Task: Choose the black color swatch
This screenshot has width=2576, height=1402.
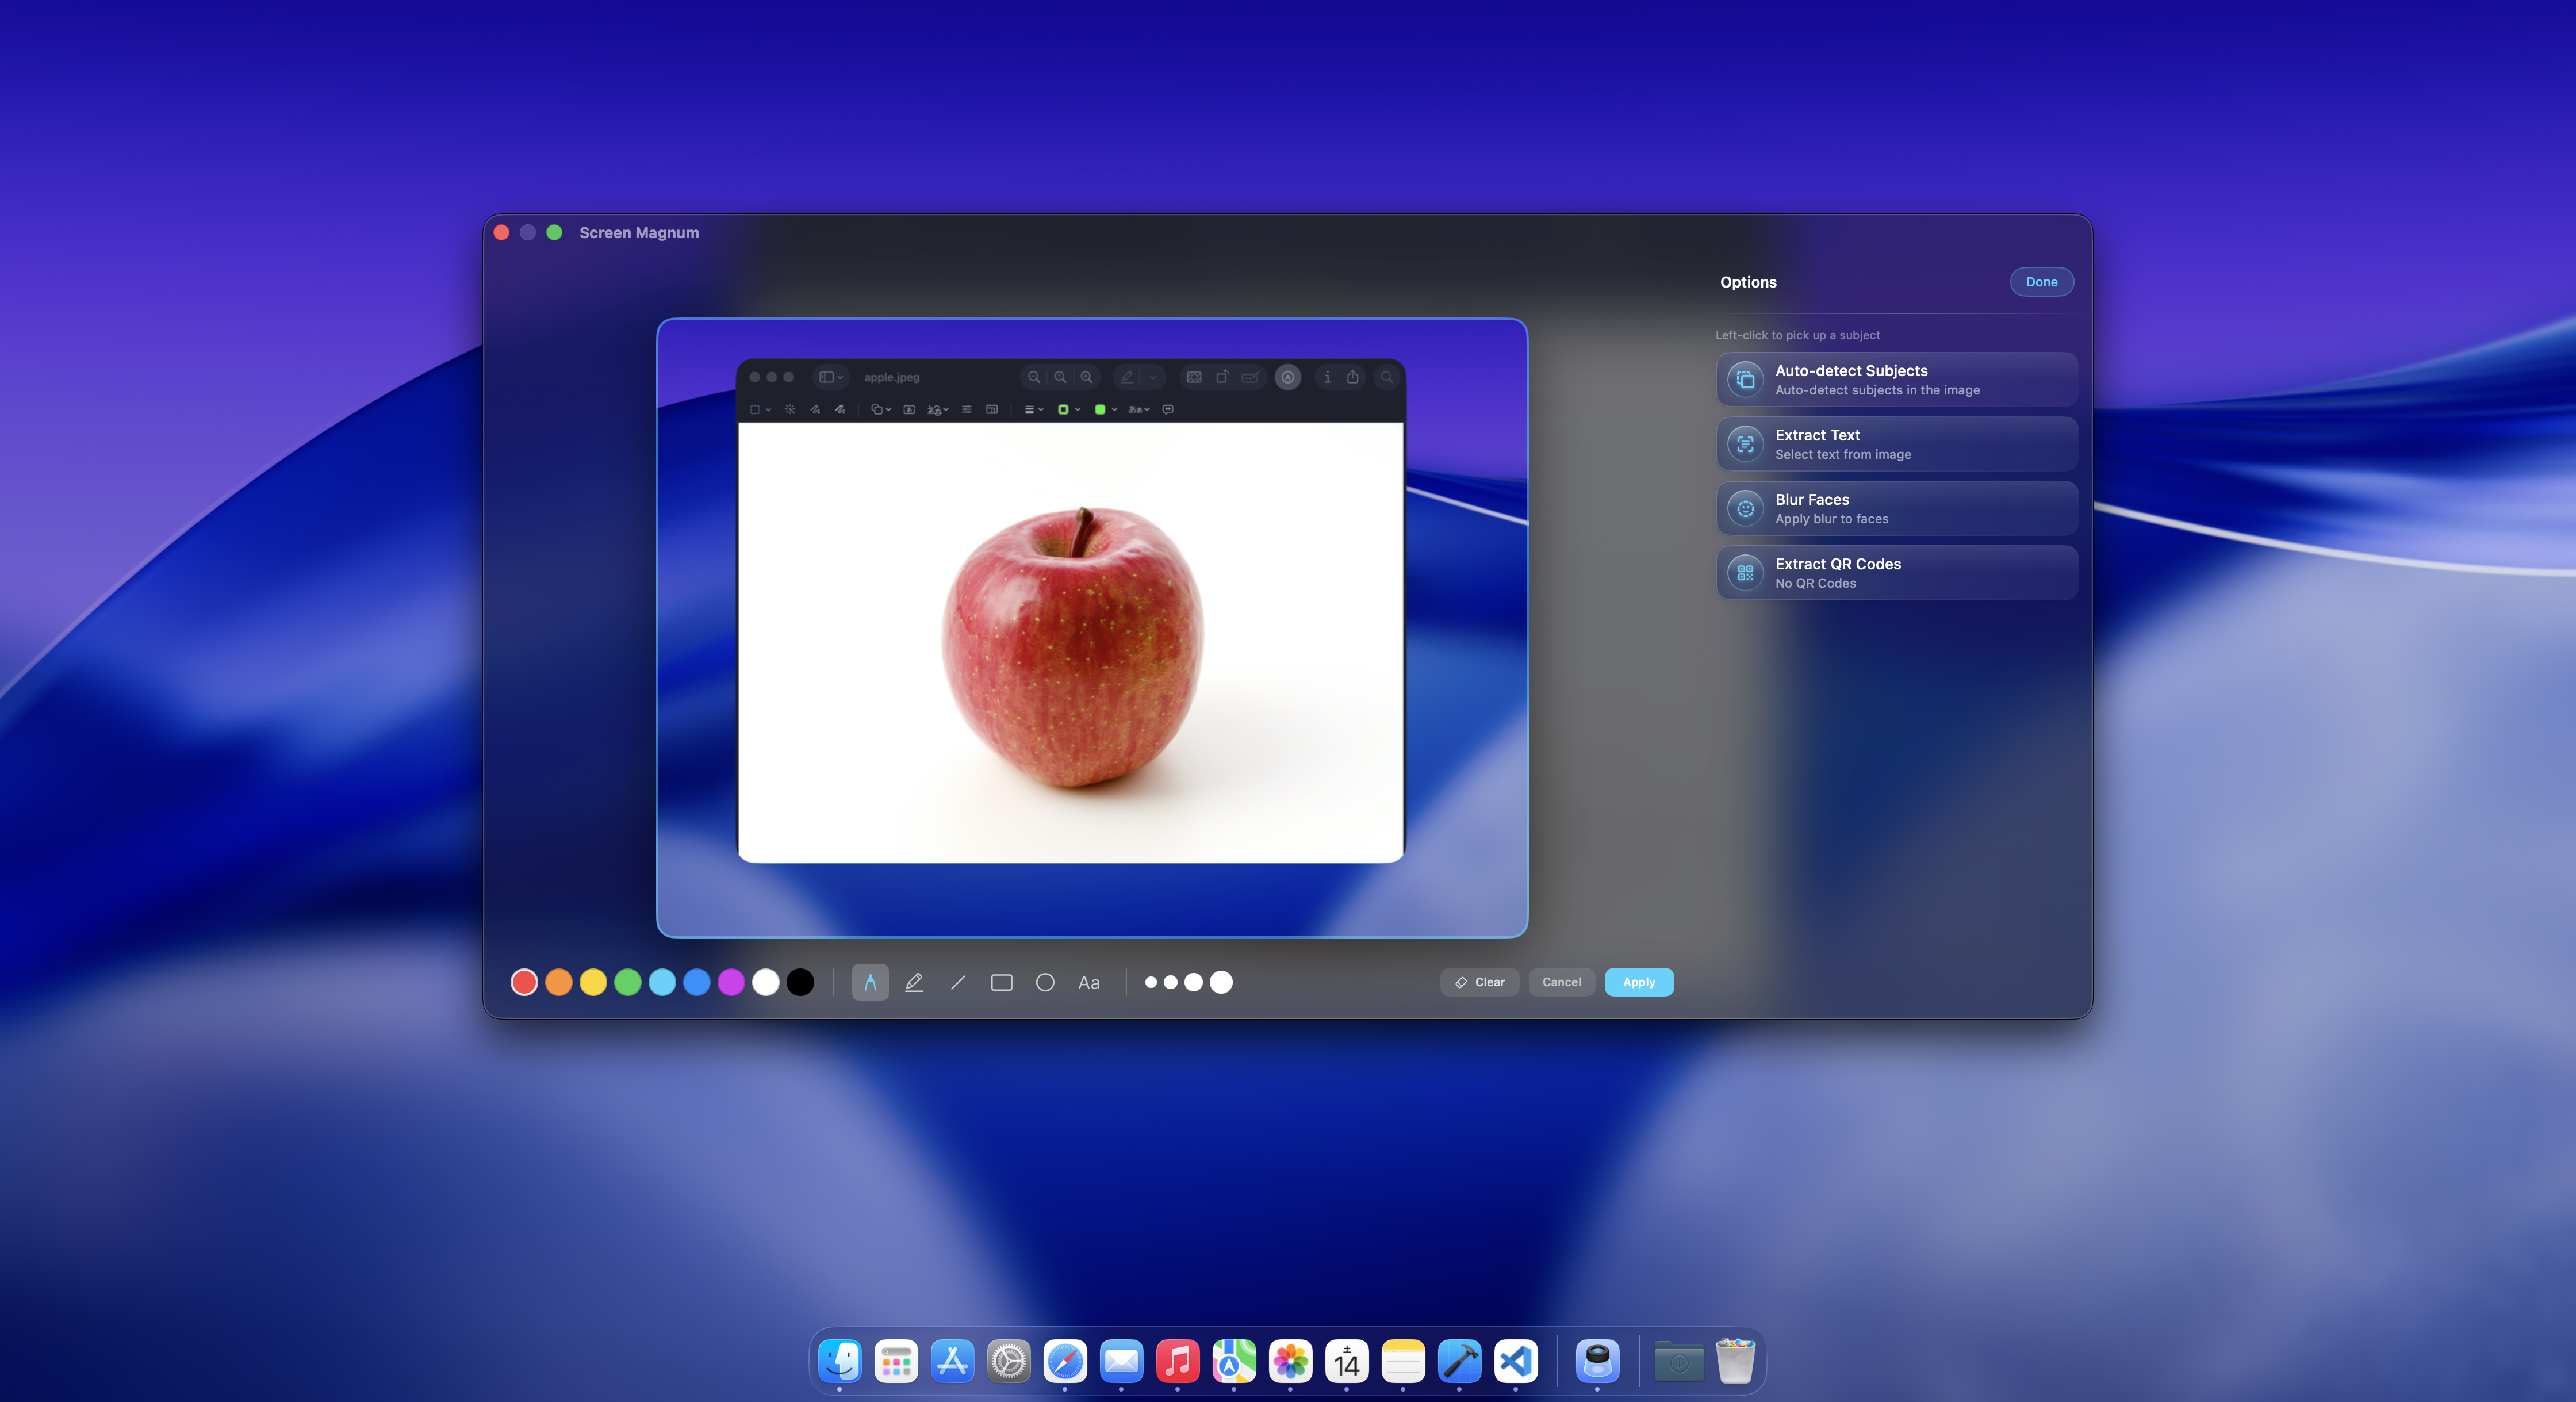Action: point(800,982)
